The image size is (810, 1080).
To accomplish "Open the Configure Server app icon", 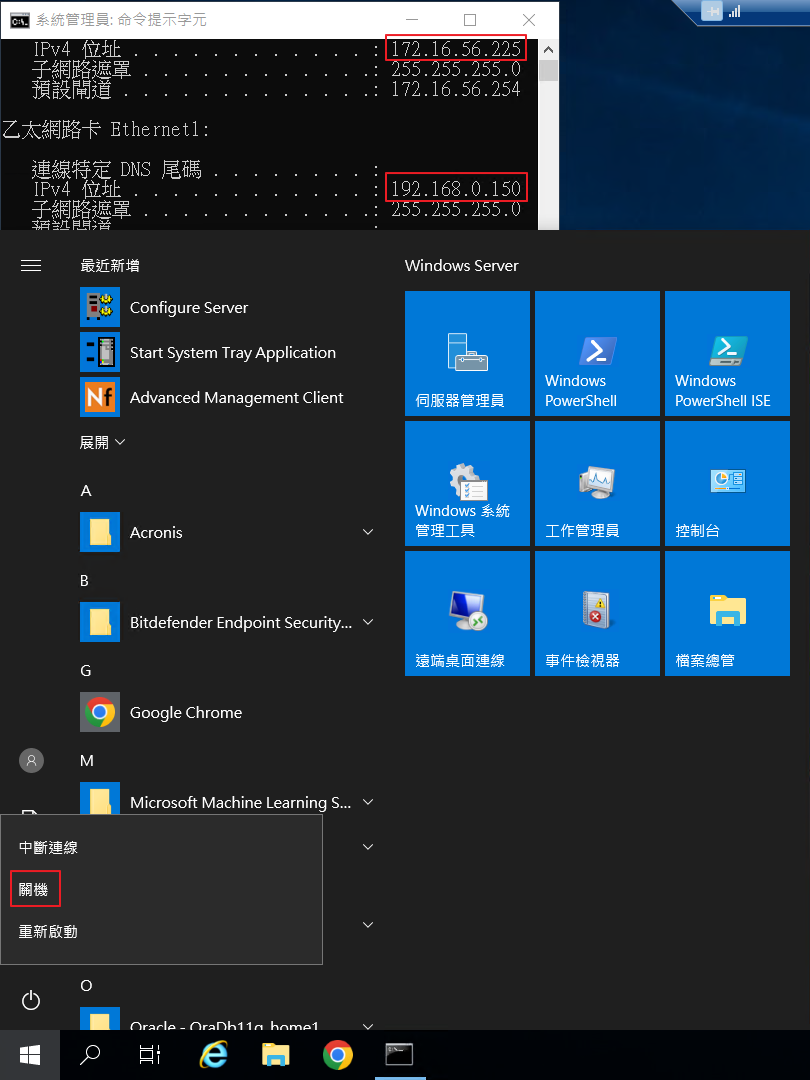I will point(100,307).
